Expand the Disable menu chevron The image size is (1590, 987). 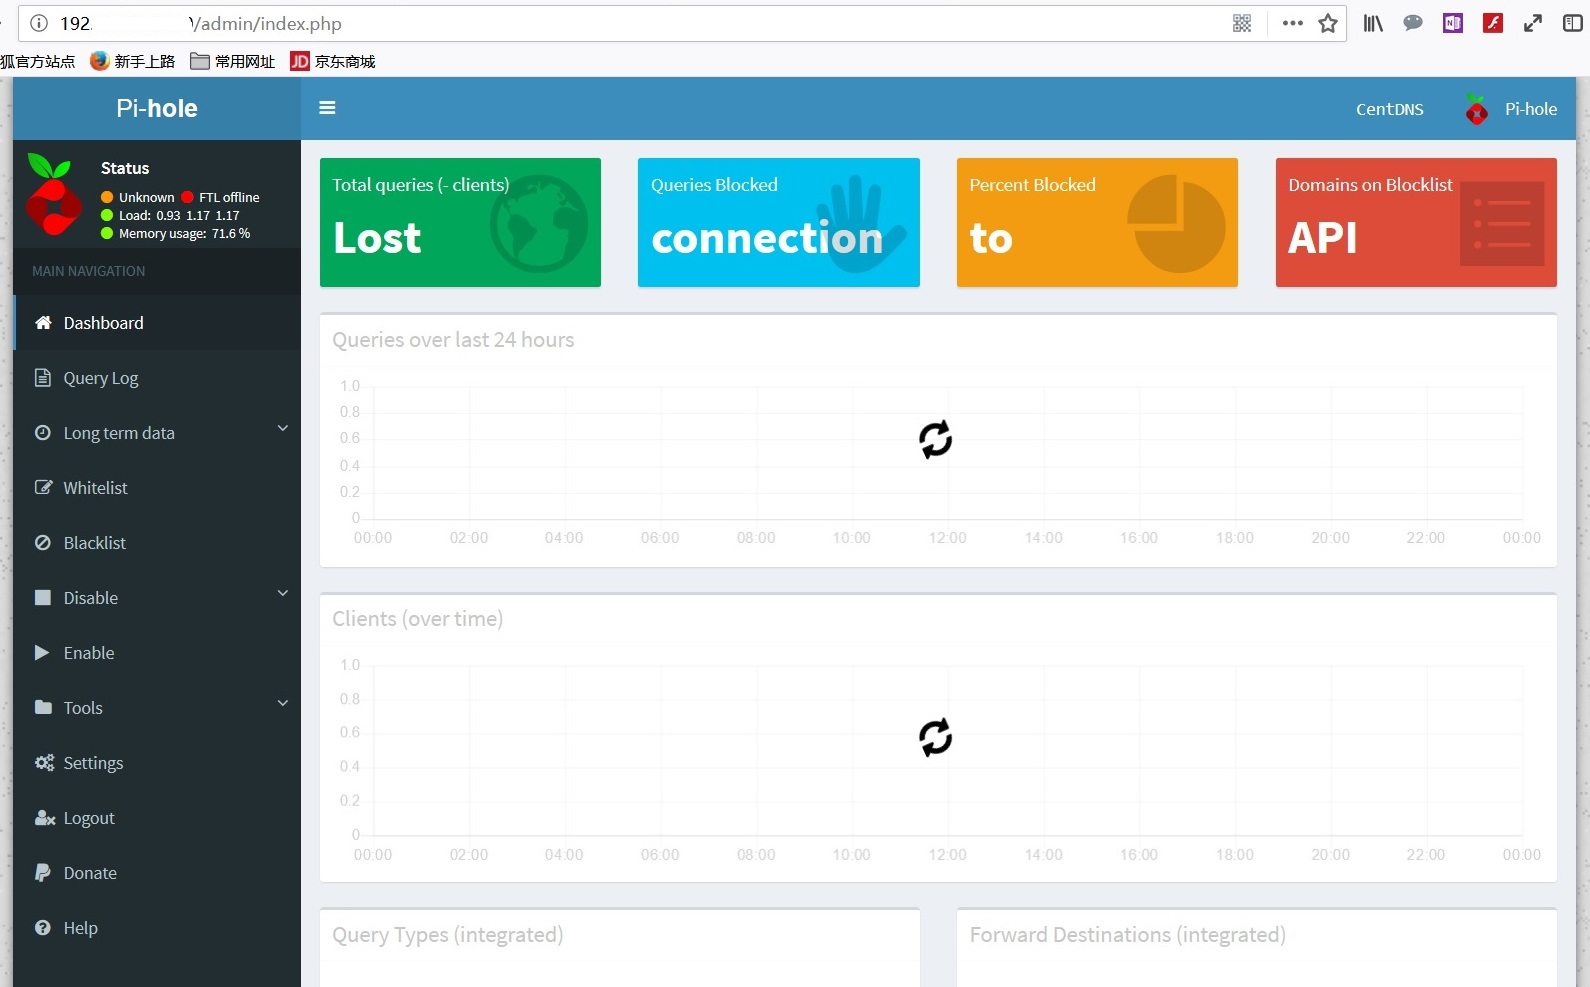click(283, 594)
